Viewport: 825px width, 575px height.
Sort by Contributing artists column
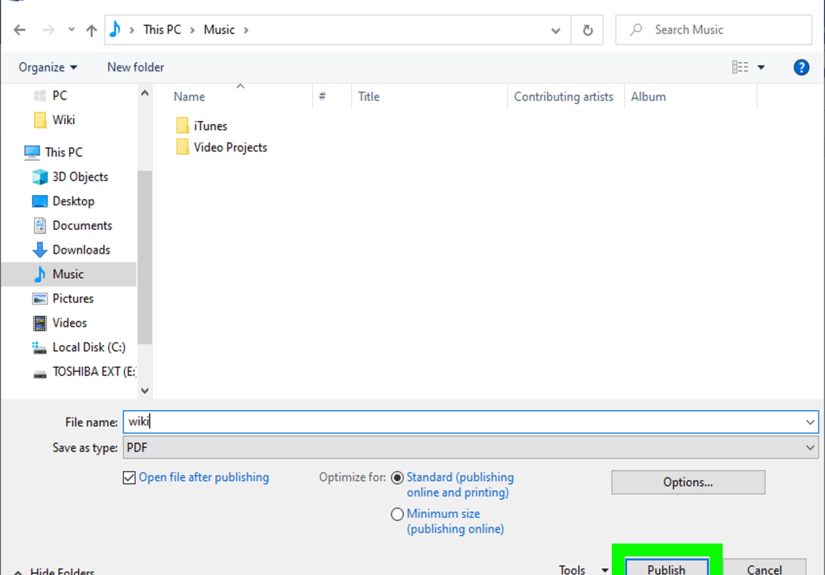(x=566, y=97)
